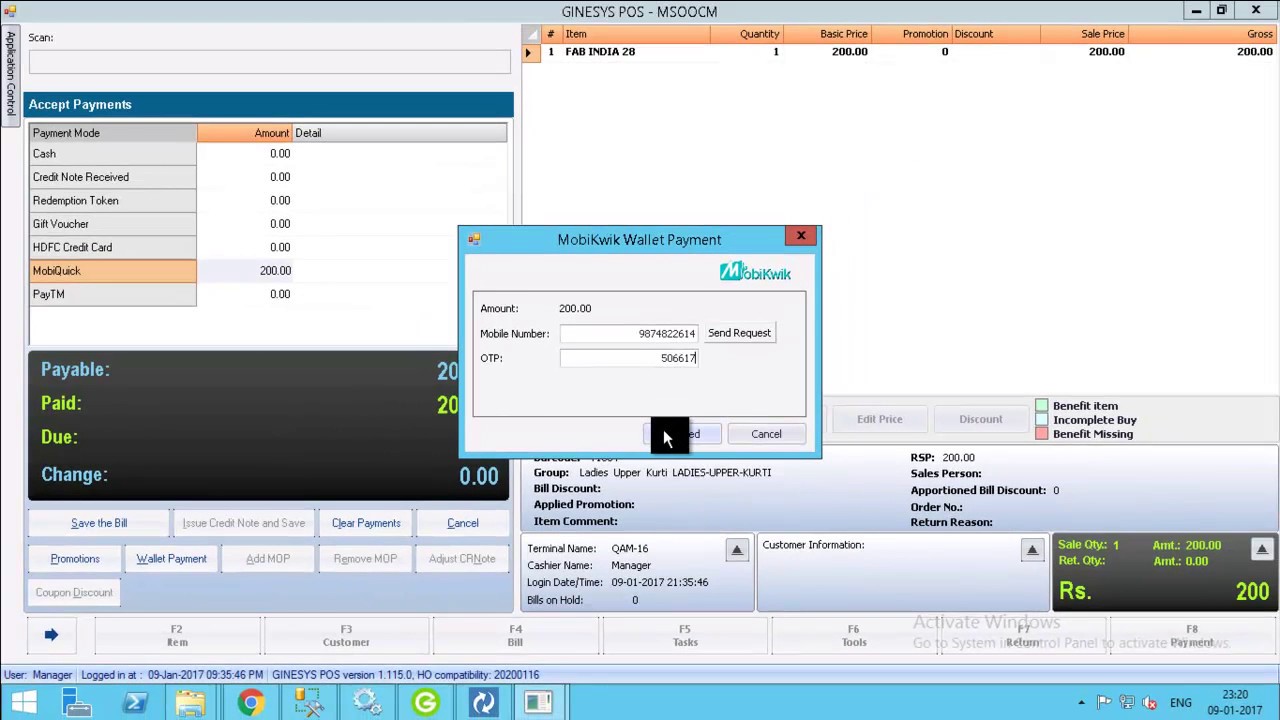The image size is (1280, 720).
Task: Open the Action Center flag icon
Action: 1103,702
